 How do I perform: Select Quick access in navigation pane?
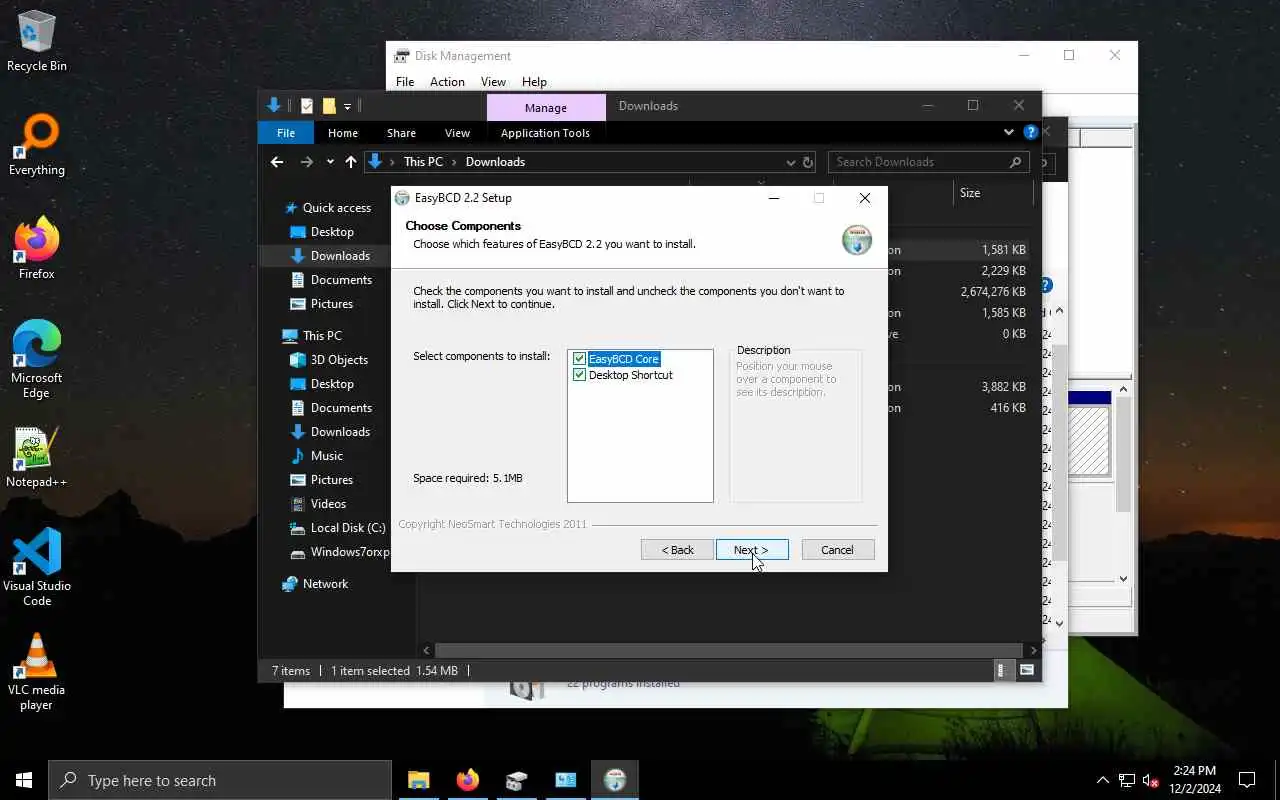click(337, 208)
